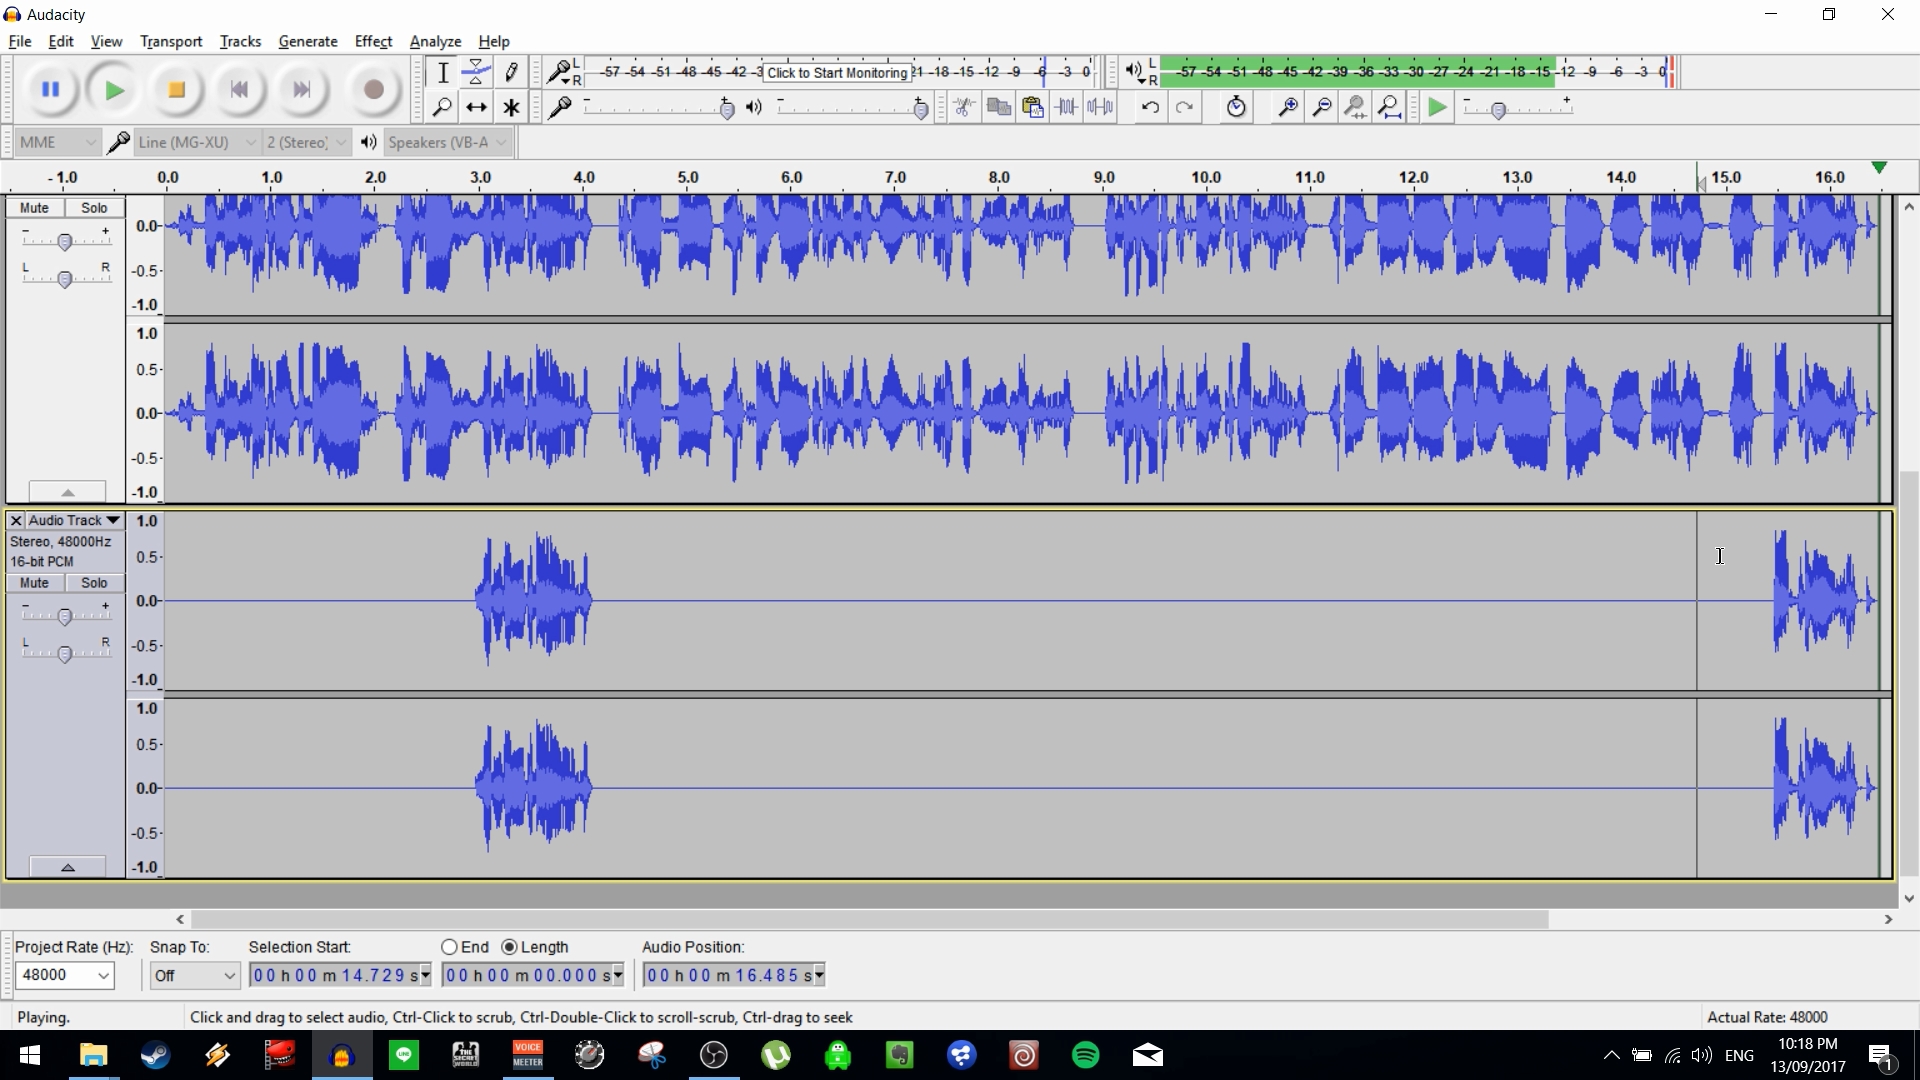
Task: Open the Transport menu
Action: coord(170,41)
